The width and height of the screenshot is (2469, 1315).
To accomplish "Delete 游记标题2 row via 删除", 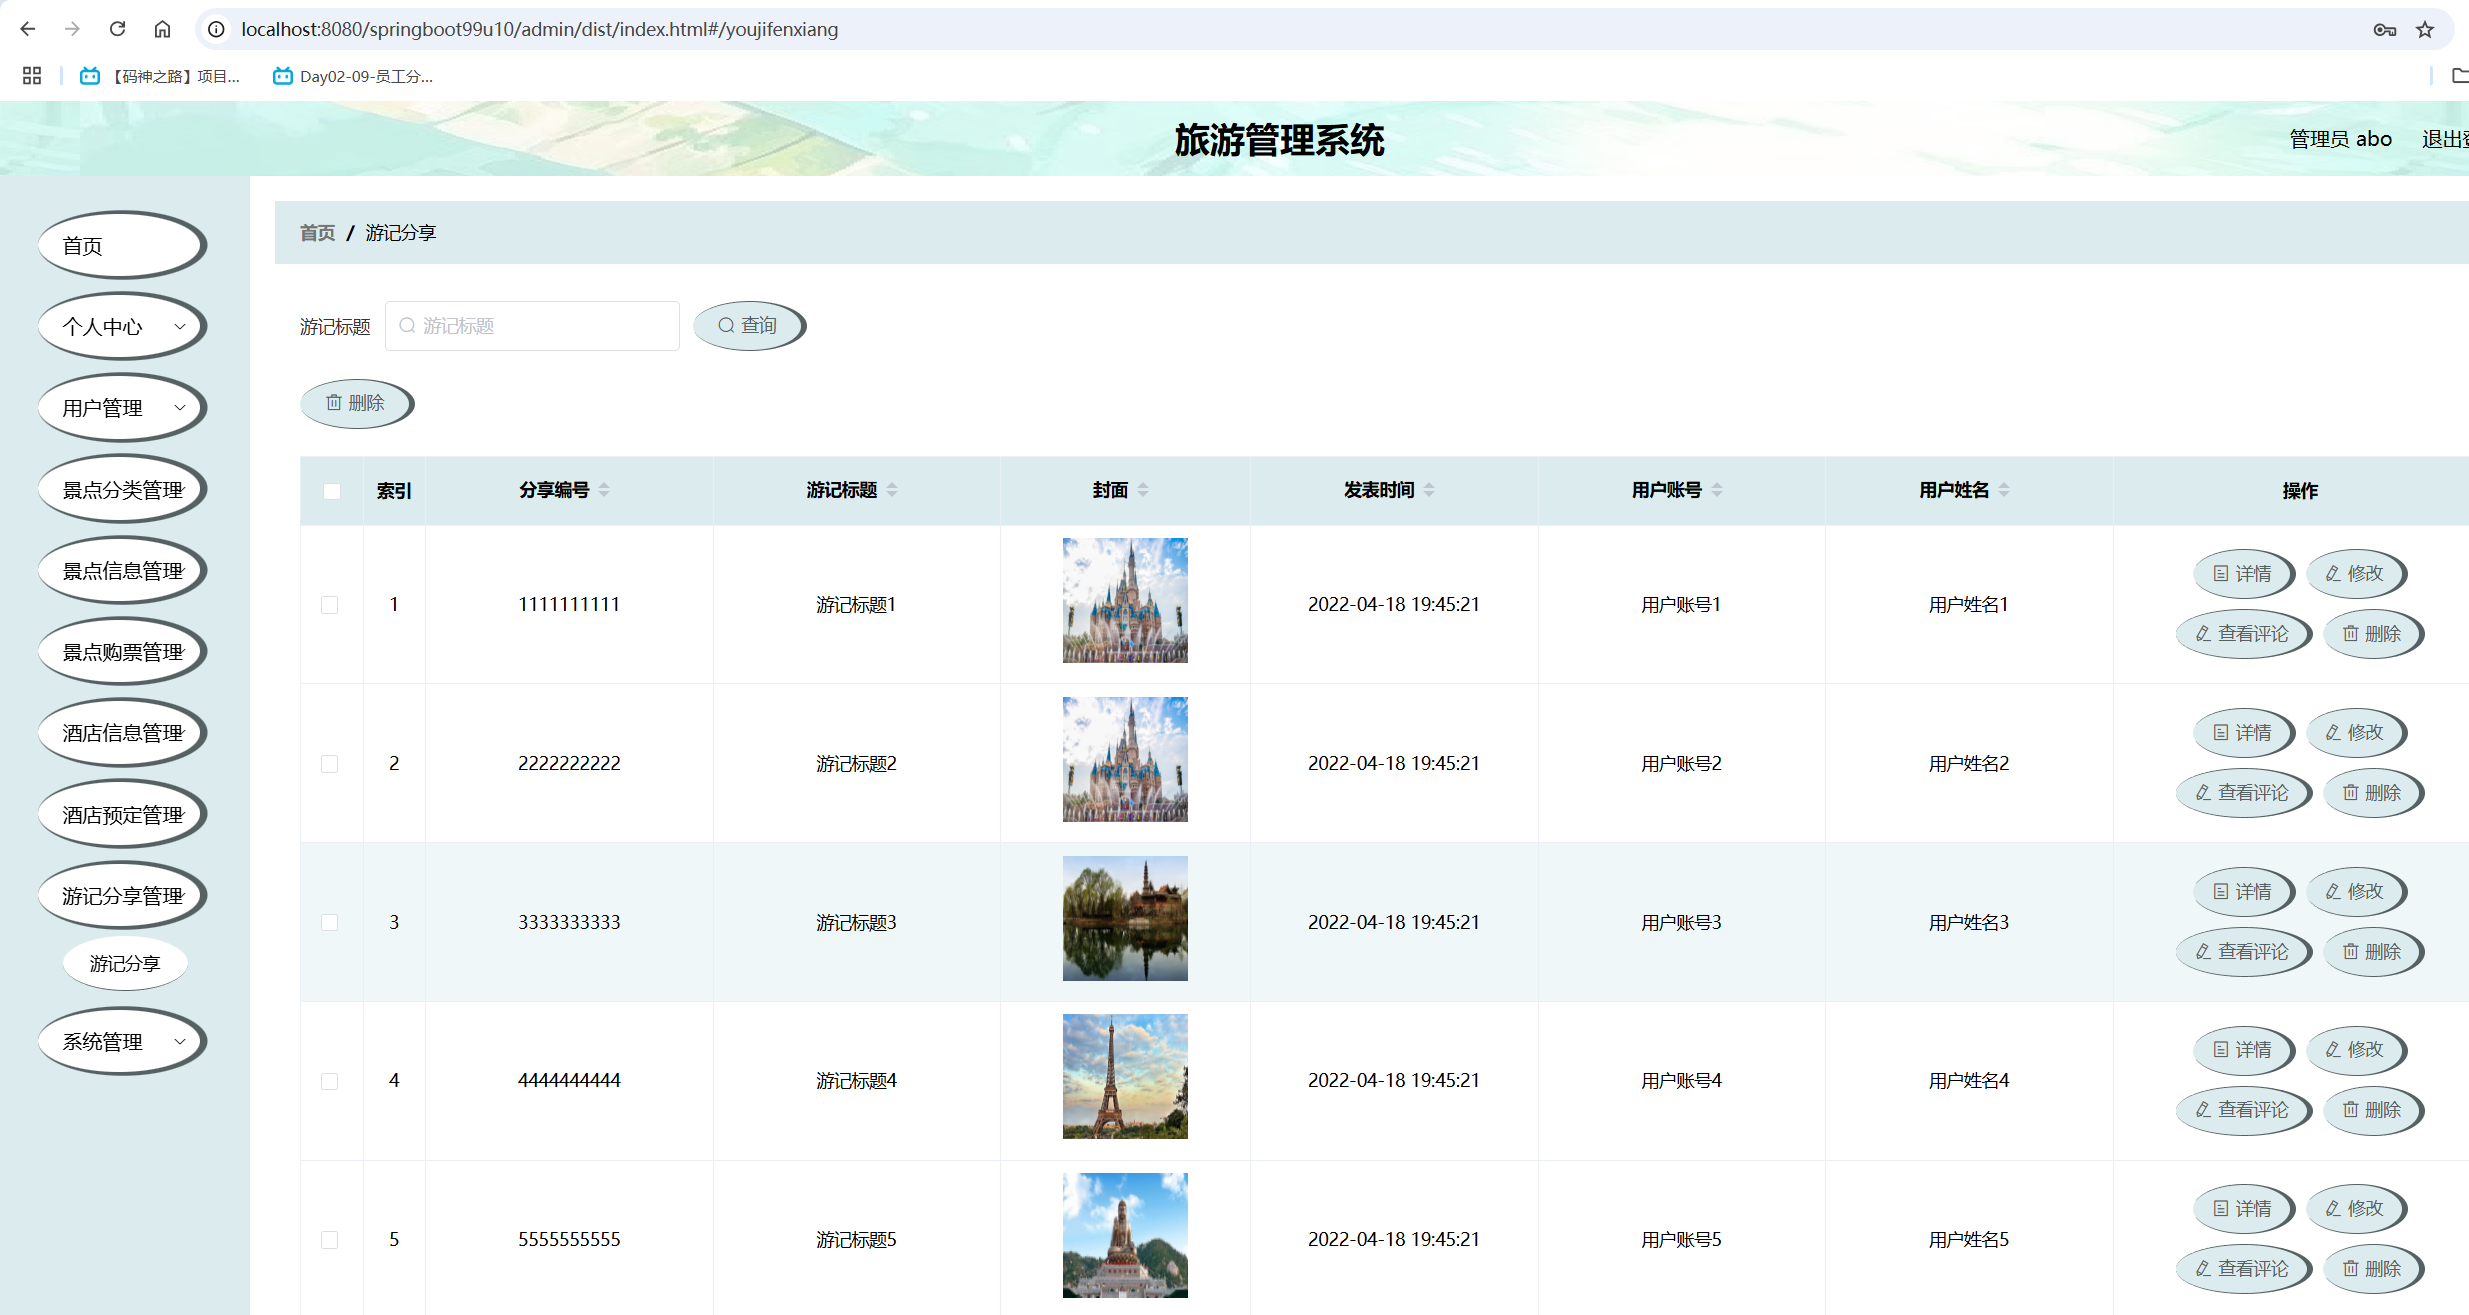I will (2373, 793).
